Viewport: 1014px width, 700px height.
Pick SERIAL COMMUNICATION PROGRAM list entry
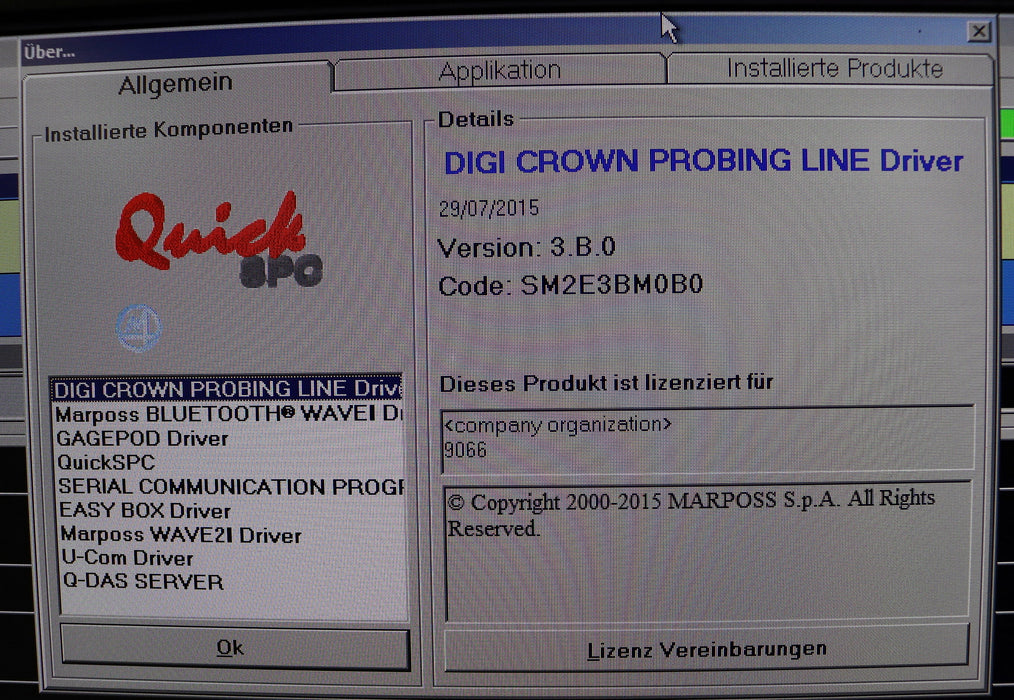[230, 487]
